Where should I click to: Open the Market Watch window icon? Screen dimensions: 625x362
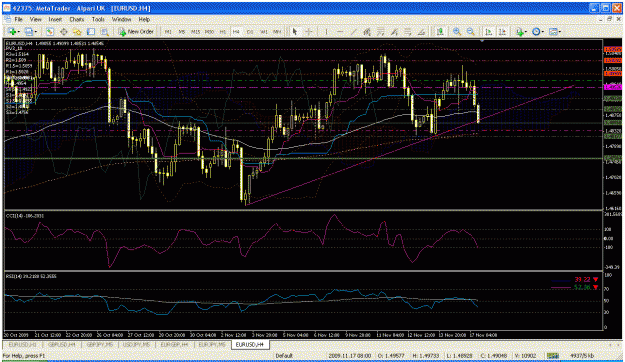coord(50,31)
